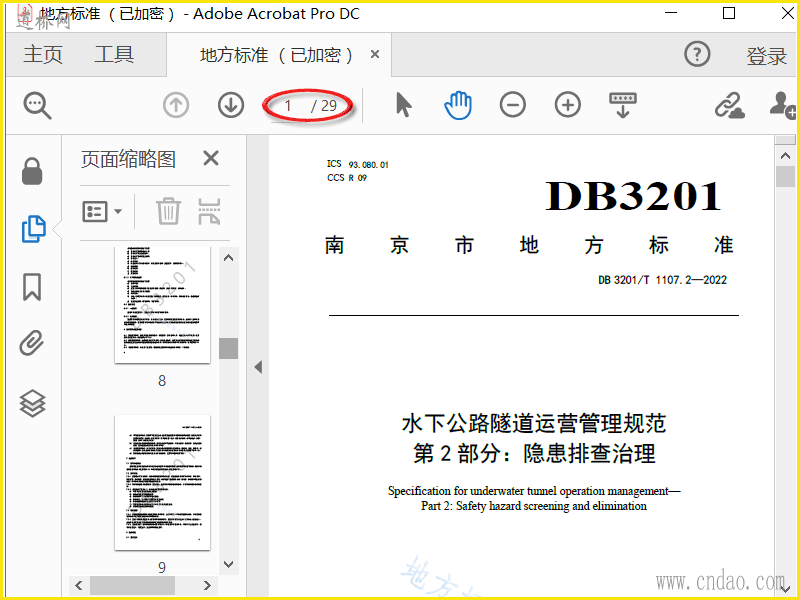Click the thumbnail panel page tool icon

tap(209, 211)
